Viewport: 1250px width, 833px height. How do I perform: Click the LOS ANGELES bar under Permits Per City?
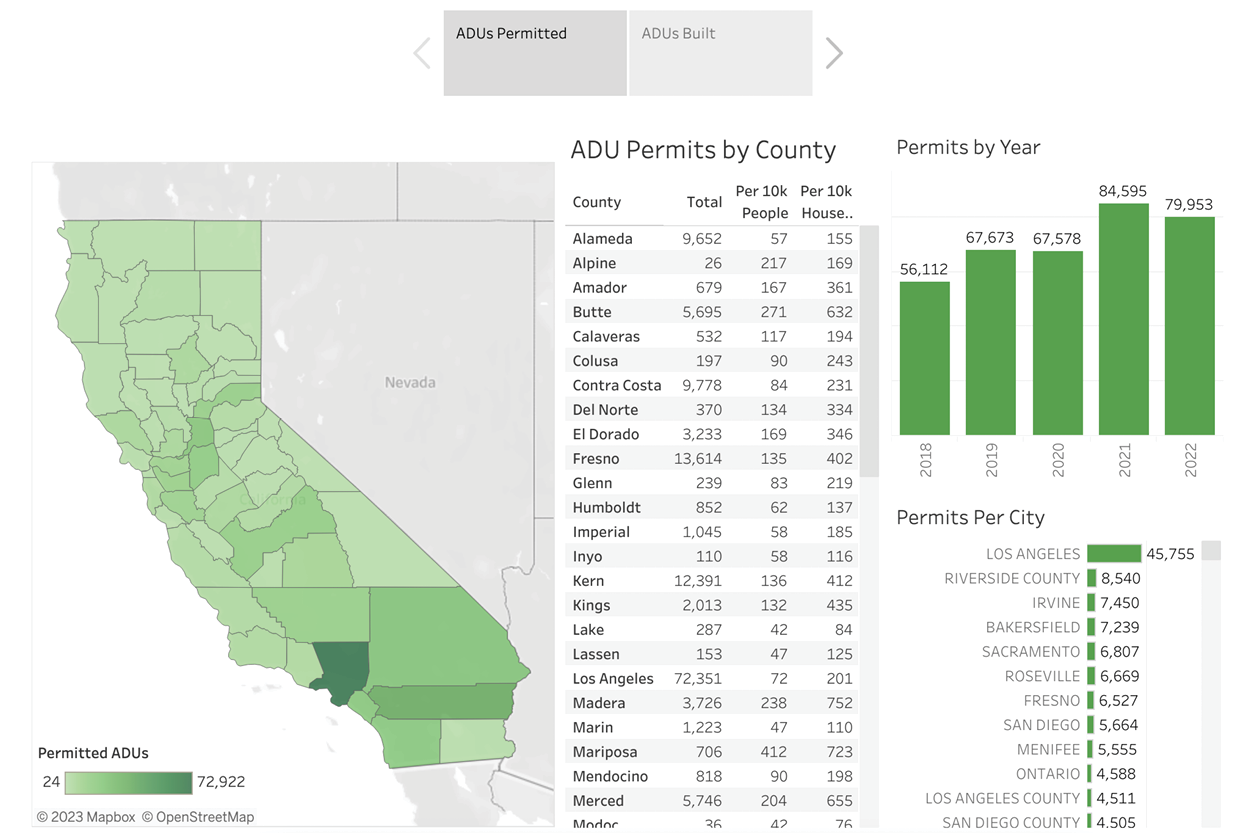pyautogui.click(x=1112, y=553)
